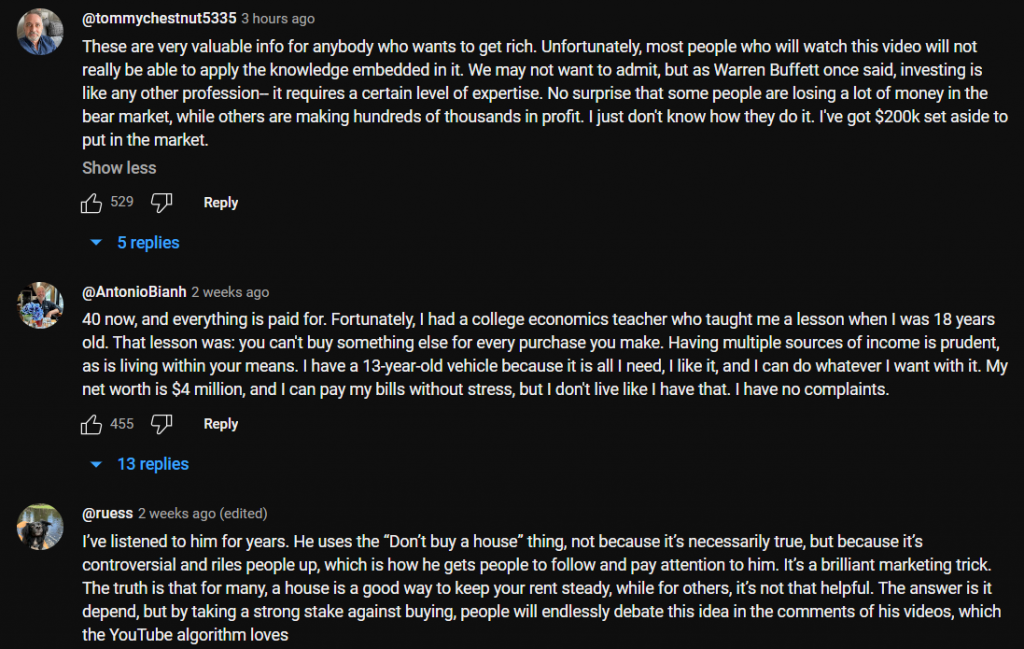Click the "3 hours ago" timestamp
Image resolution: width=1024 pixels, height=649 pixels.
click(x=280, y=18)
